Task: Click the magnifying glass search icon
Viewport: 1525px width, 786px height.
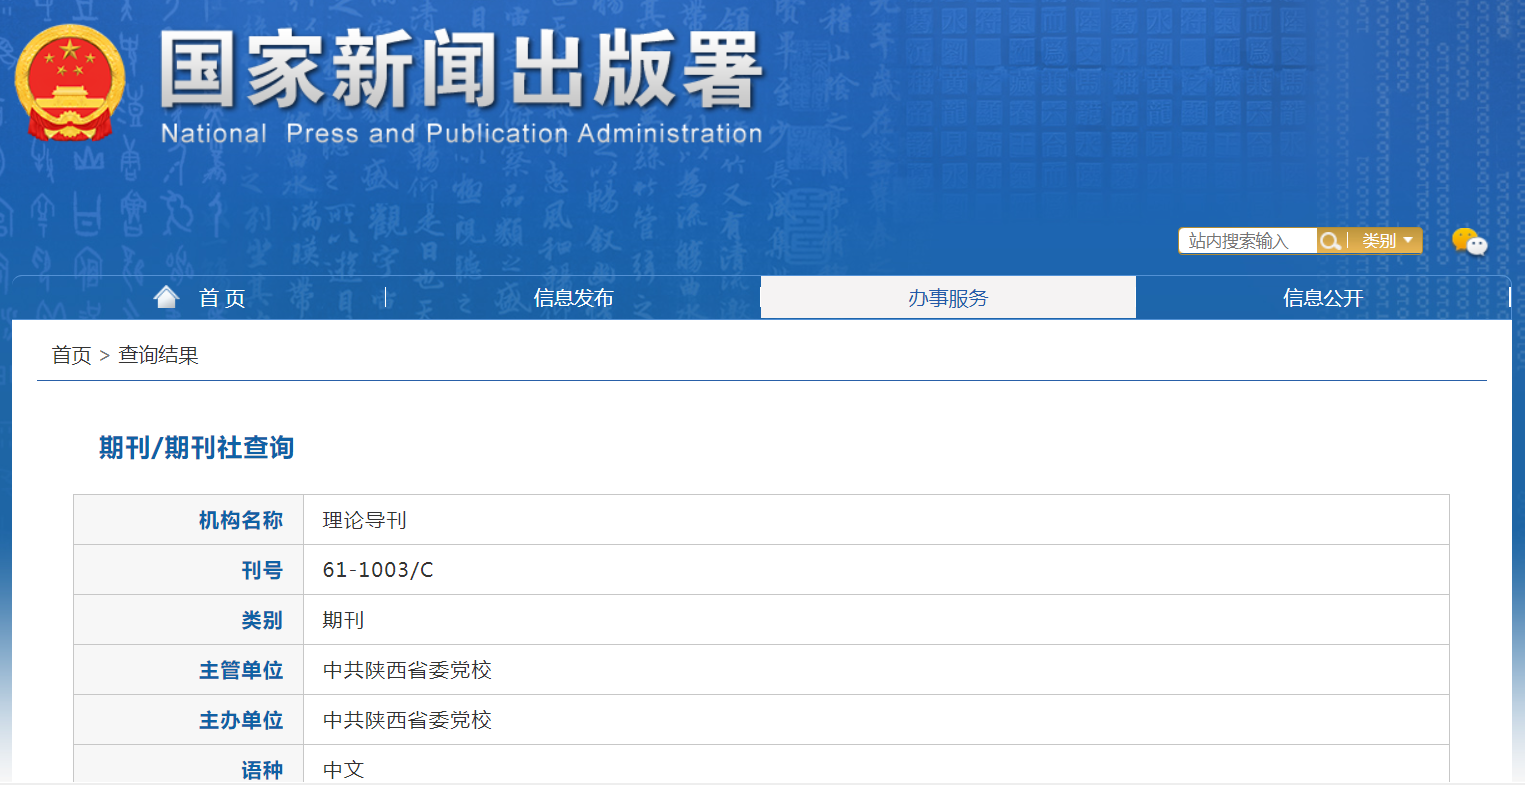Action: (1330, 240)
